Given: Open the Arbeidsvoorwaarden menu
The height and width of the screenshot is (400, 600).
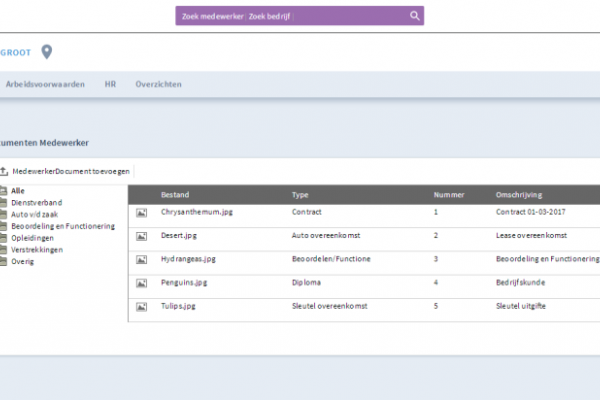Looking at the screenshot, I should [x=45, y=85].
